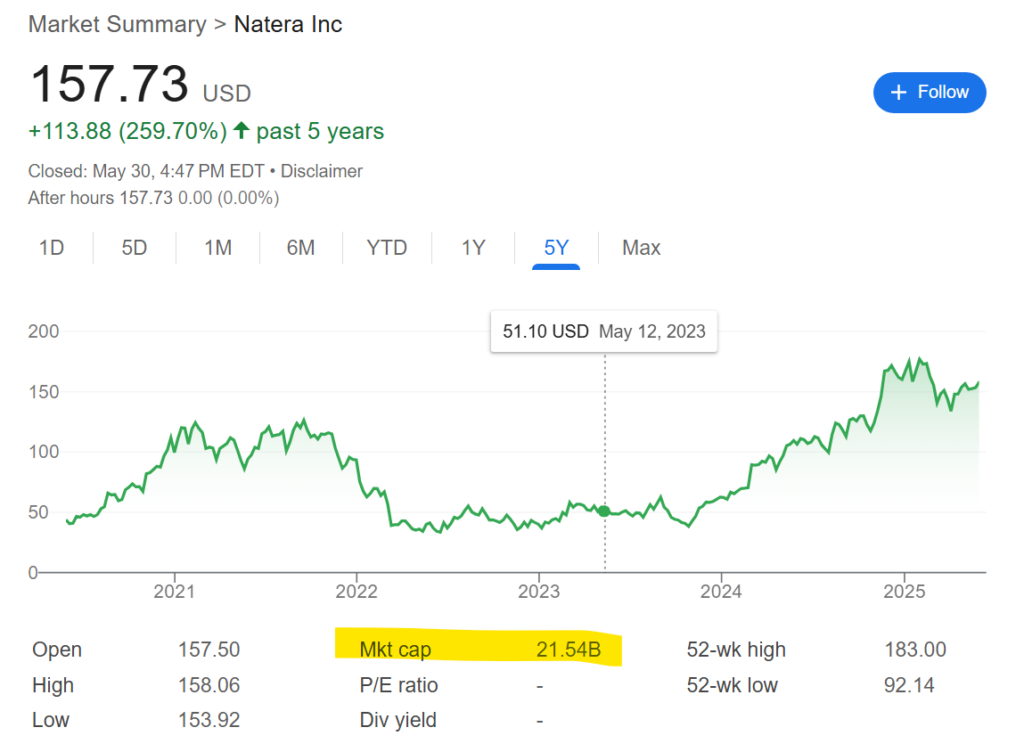1024x752 pixels.
Task: Click the 52-wk high label
Action: (x=736, y=650)
